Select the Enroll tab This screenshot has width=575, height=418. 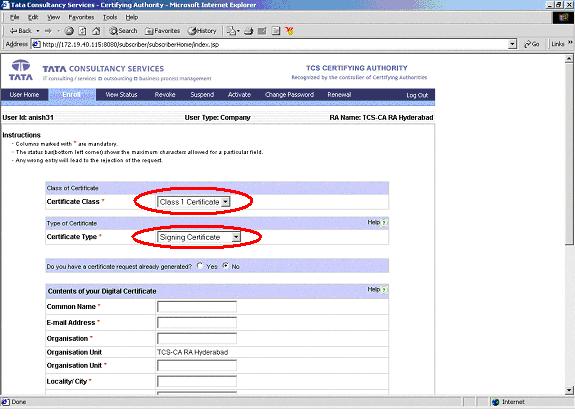pos(72,95)
